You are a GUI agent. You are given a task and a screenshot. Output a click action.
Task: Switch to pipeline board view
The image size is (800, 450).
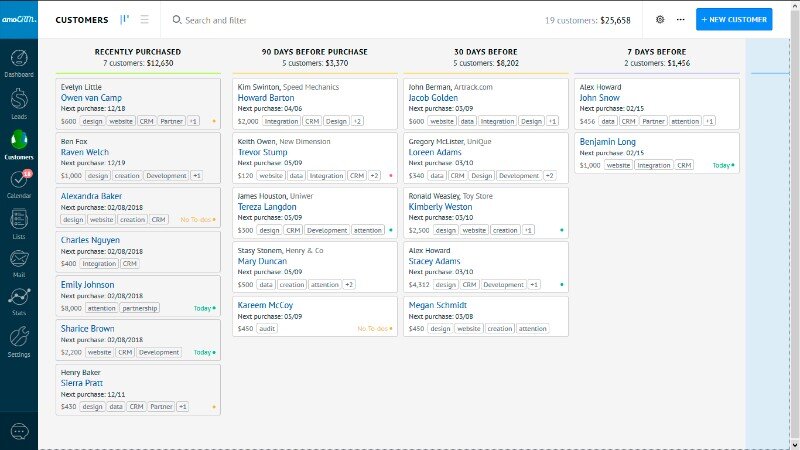[x=124, y=19]
